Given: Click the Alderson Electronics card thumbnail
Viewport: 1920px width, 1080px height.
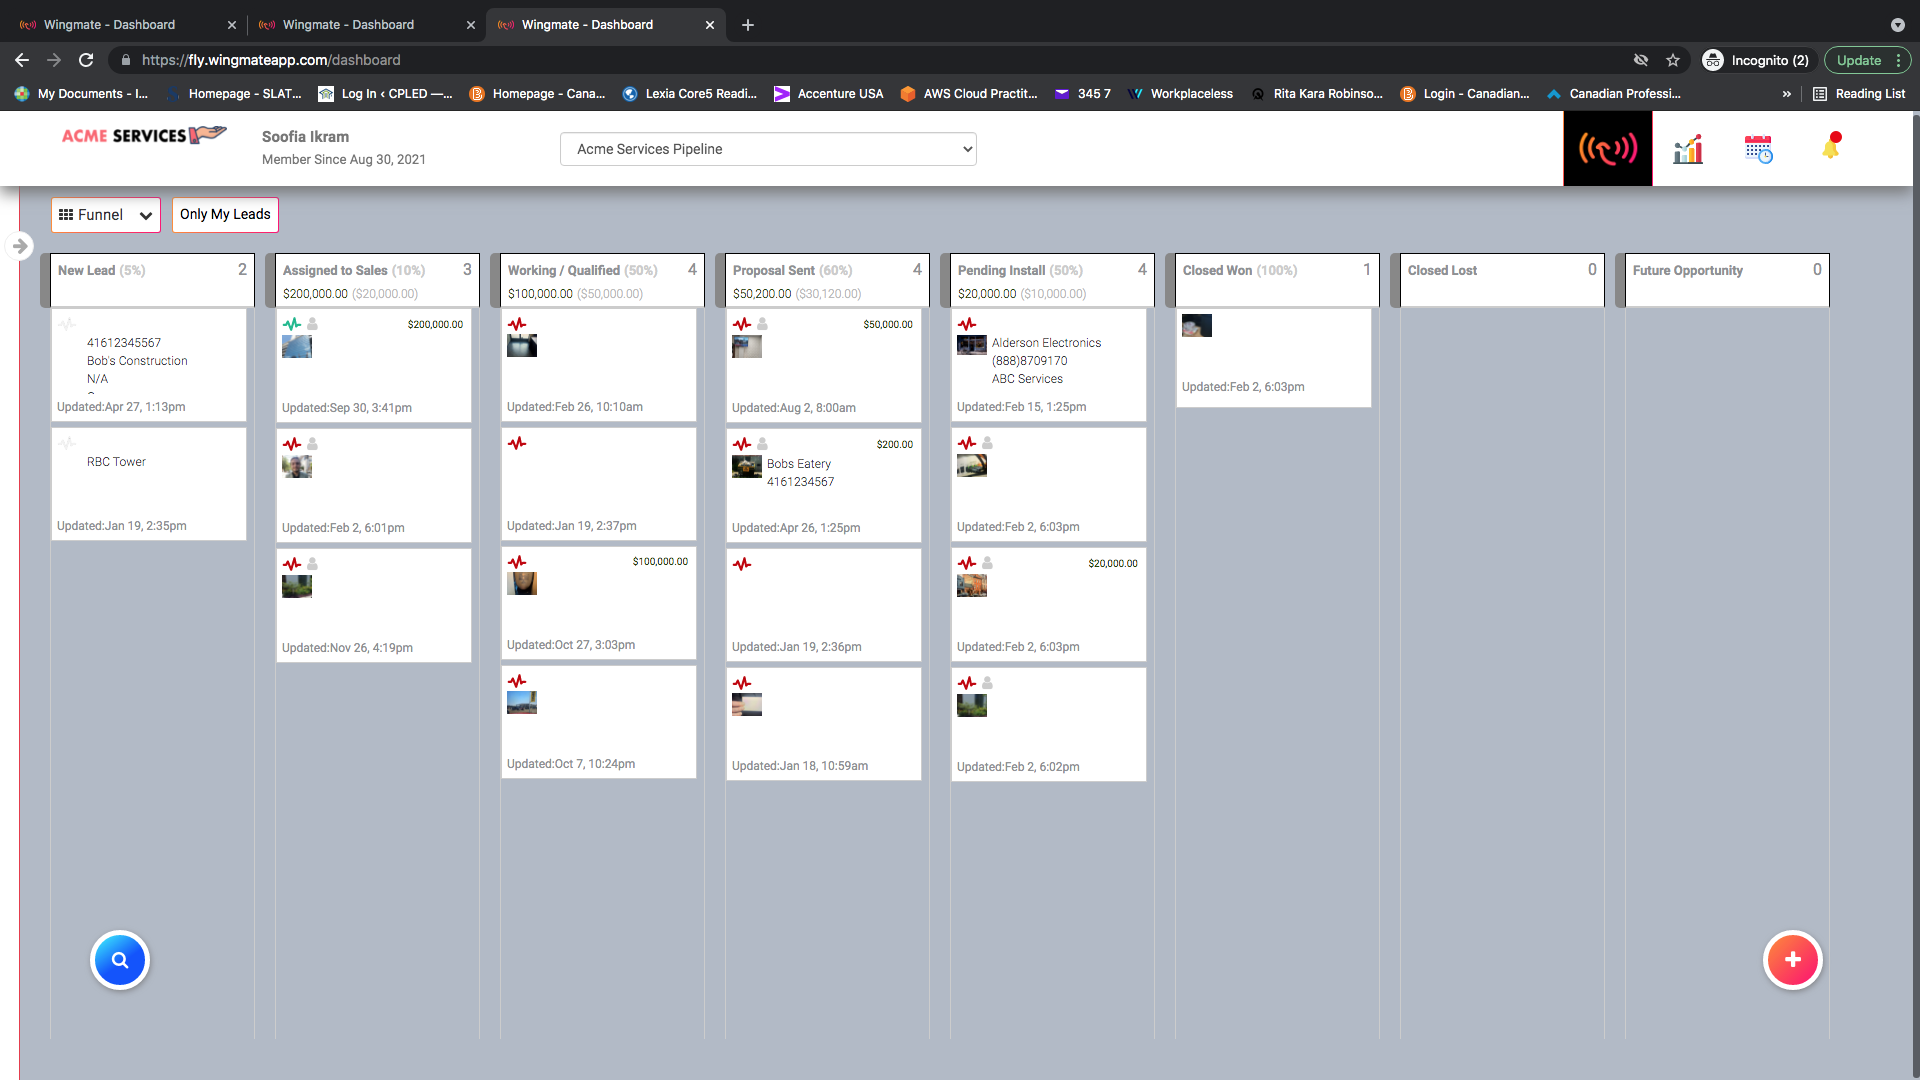Looking at the screenshot, I should [x=971, y=345].
